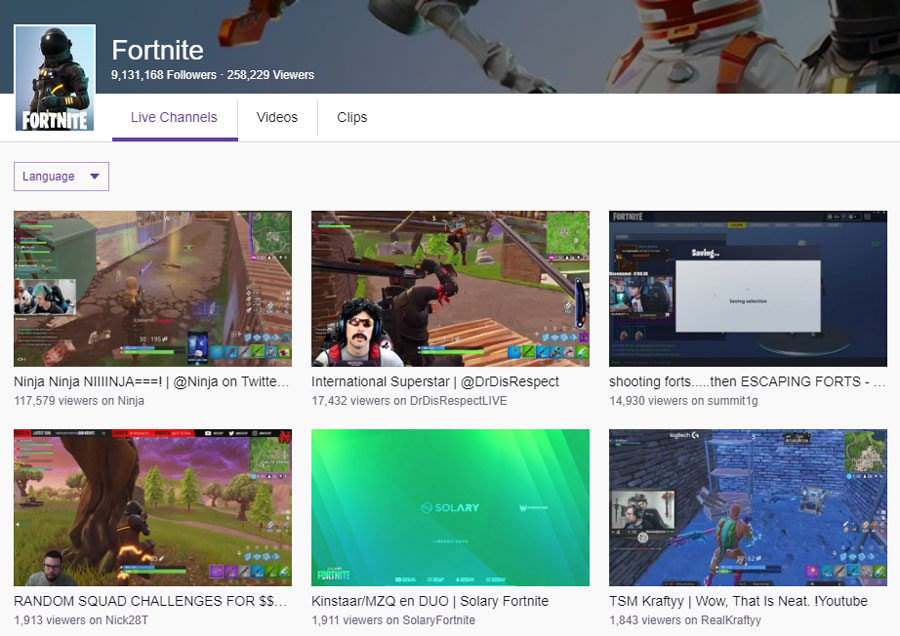Screen dimensions: 900x636
Task: Switch to the Videos tab
Action: click(x=277, y=117)
